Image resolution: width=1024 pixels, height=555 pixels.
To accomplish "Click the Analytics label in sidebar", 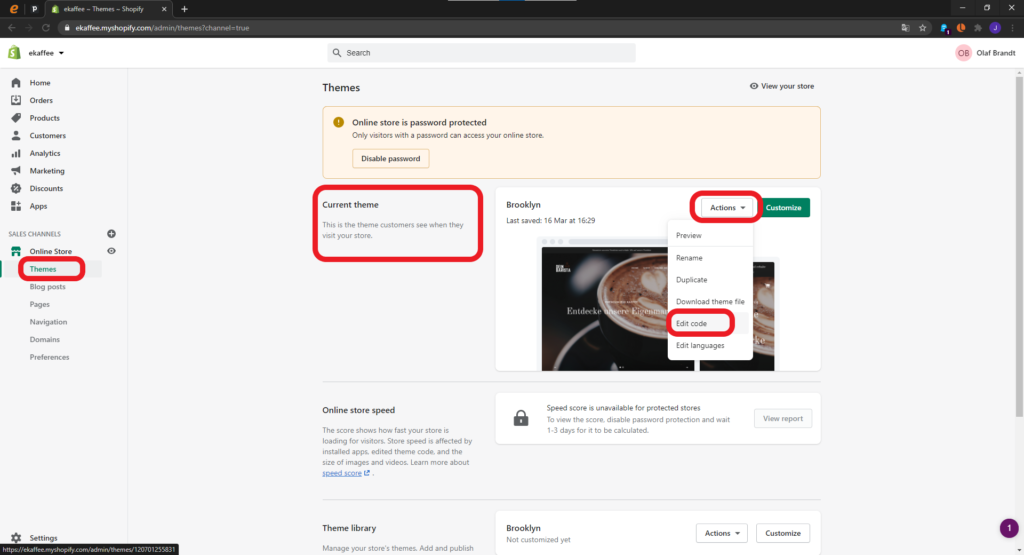I will tap(44, 153).
